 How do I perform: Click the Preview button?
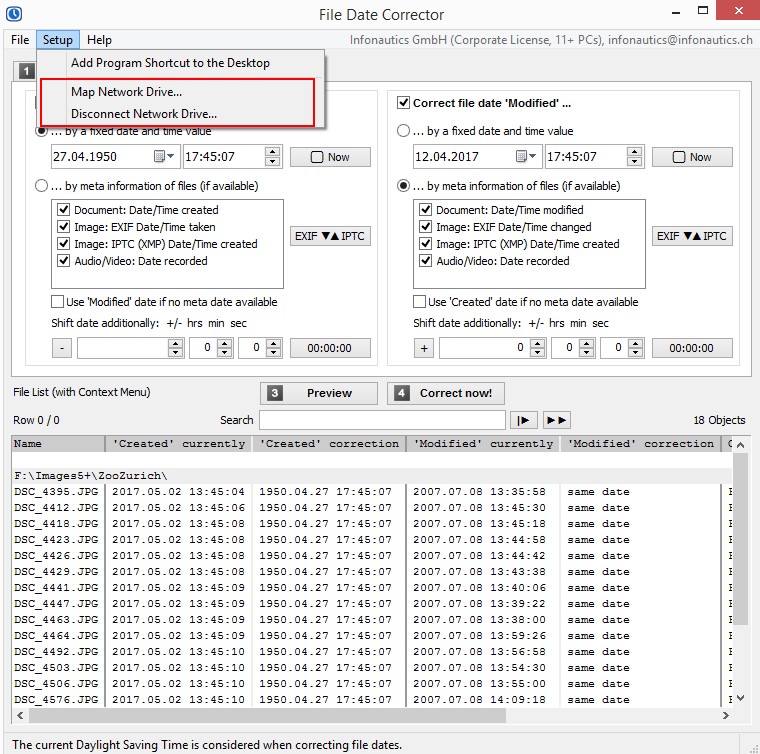coord(319,393)
